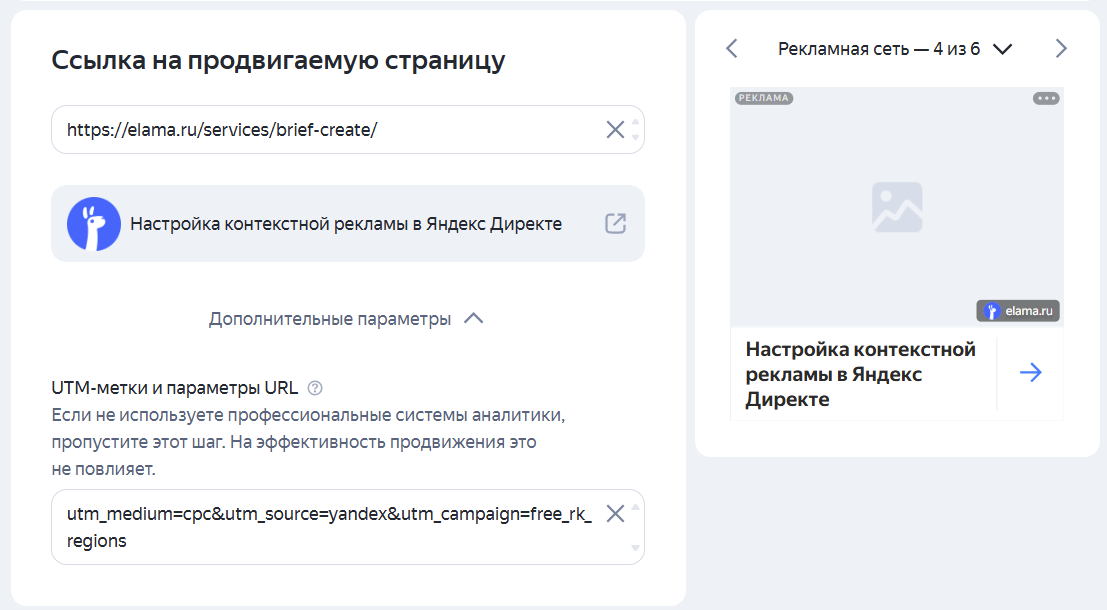Go to the previous ad preview

pos(732,49)
